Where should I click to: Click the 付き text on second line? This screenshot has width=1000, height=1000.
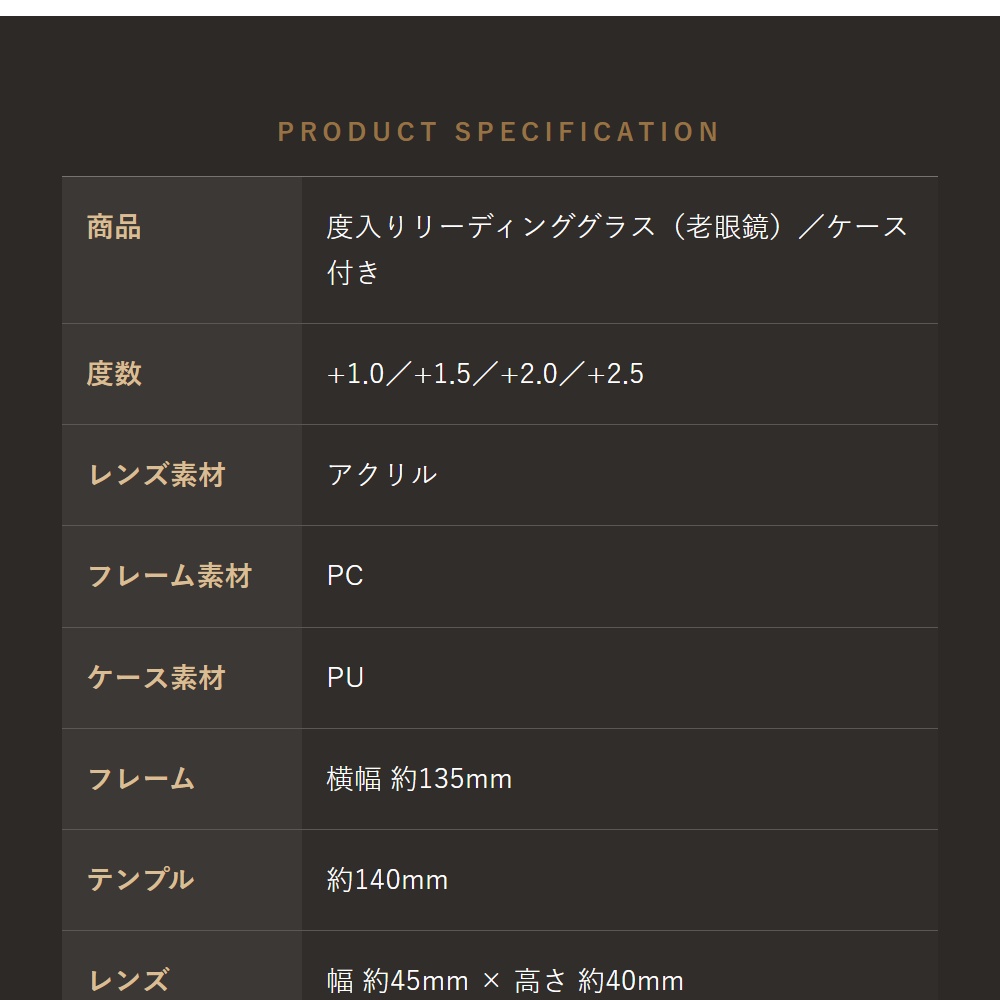click(x=353, y=272)
